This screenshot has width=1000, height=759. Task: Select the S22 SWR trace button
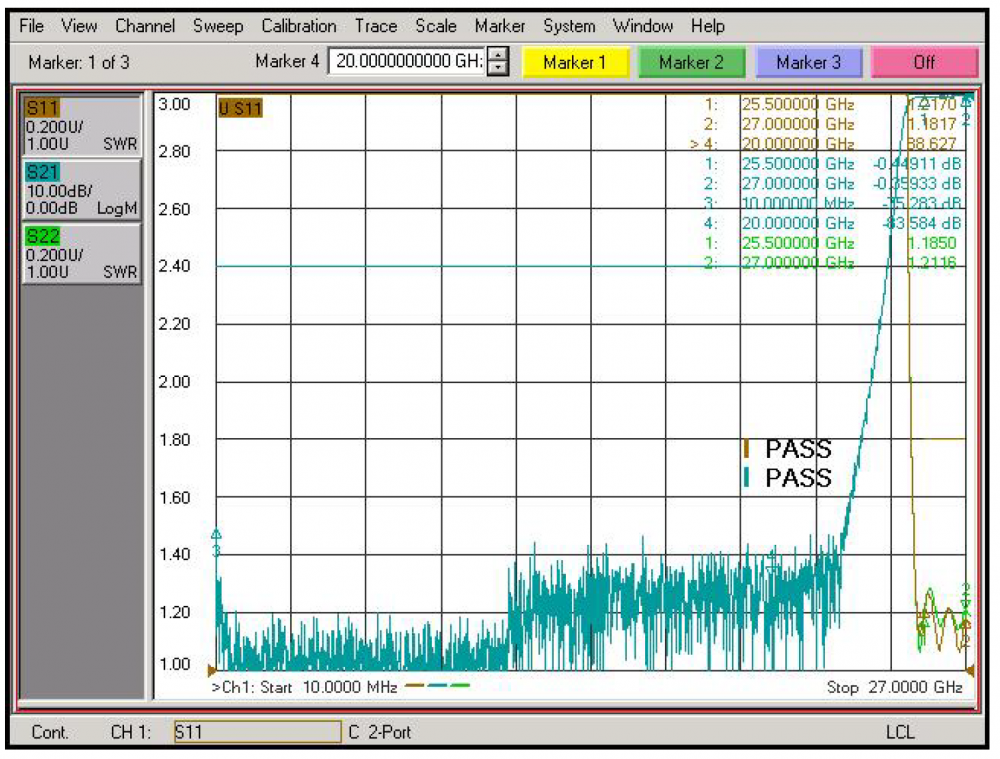click(81, 254)
